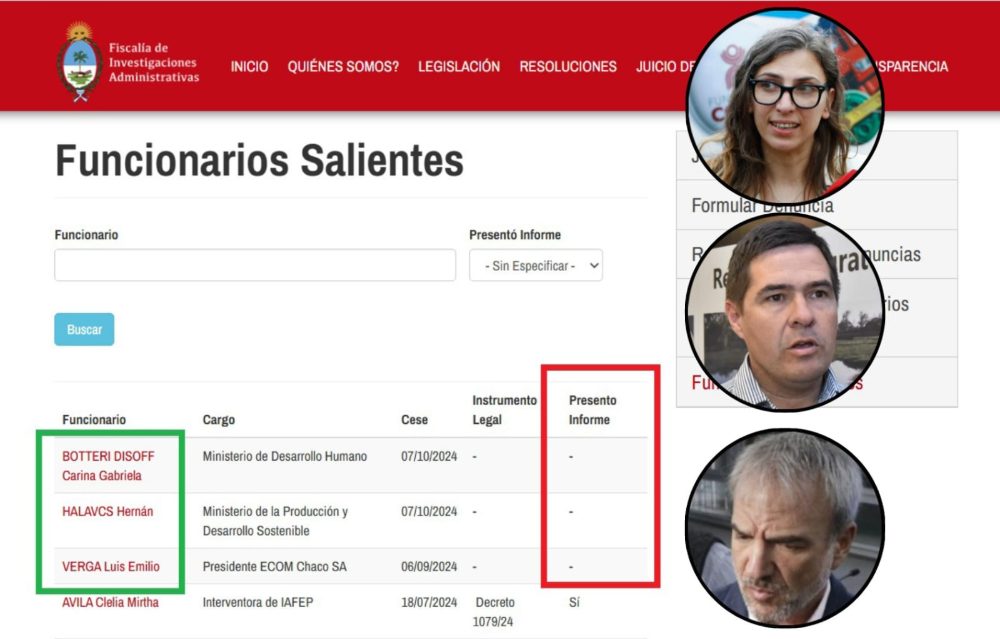Click the Cese column header

(x=415, y=420)
